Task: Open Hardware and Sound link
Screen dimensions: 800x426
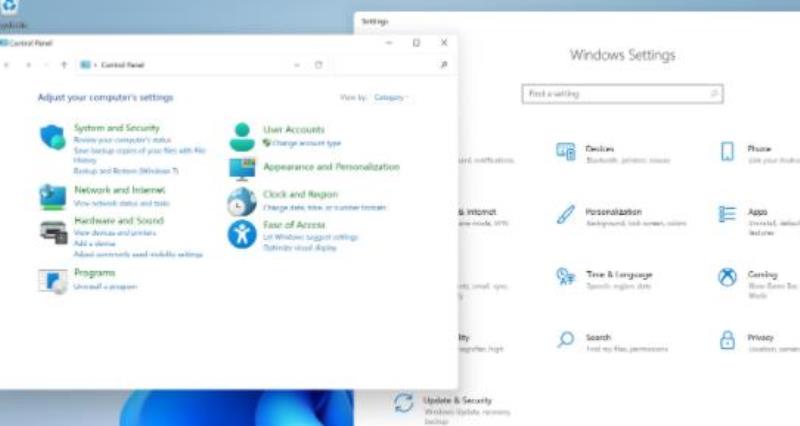Action: pos(119,220)
